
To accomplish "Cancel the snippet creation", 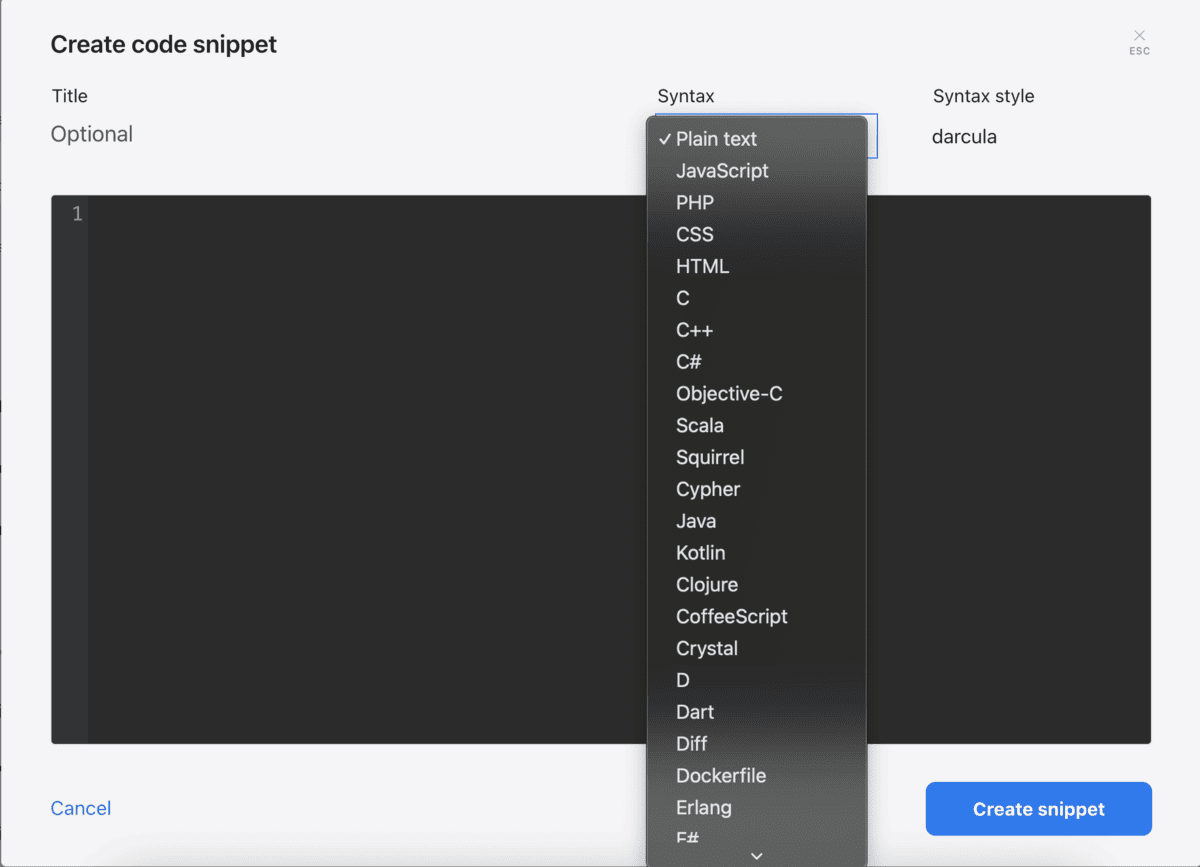I will coord(80,808).
